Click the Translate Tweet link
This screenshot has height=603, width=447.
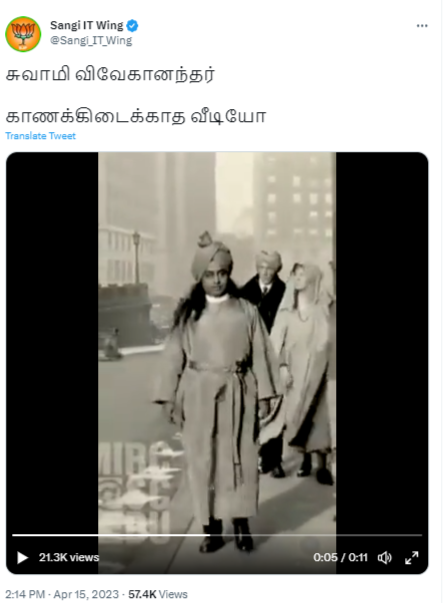tap(40, 136)
